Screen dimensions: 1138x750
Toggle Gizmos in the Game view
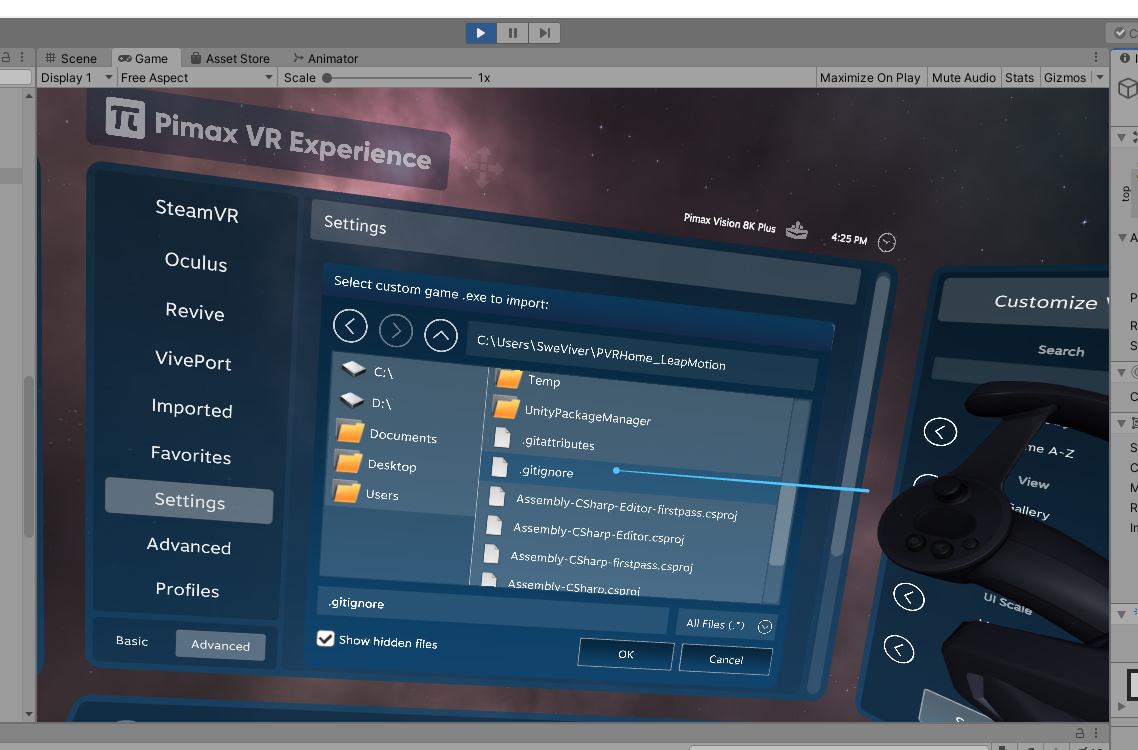pos(1065,78)
